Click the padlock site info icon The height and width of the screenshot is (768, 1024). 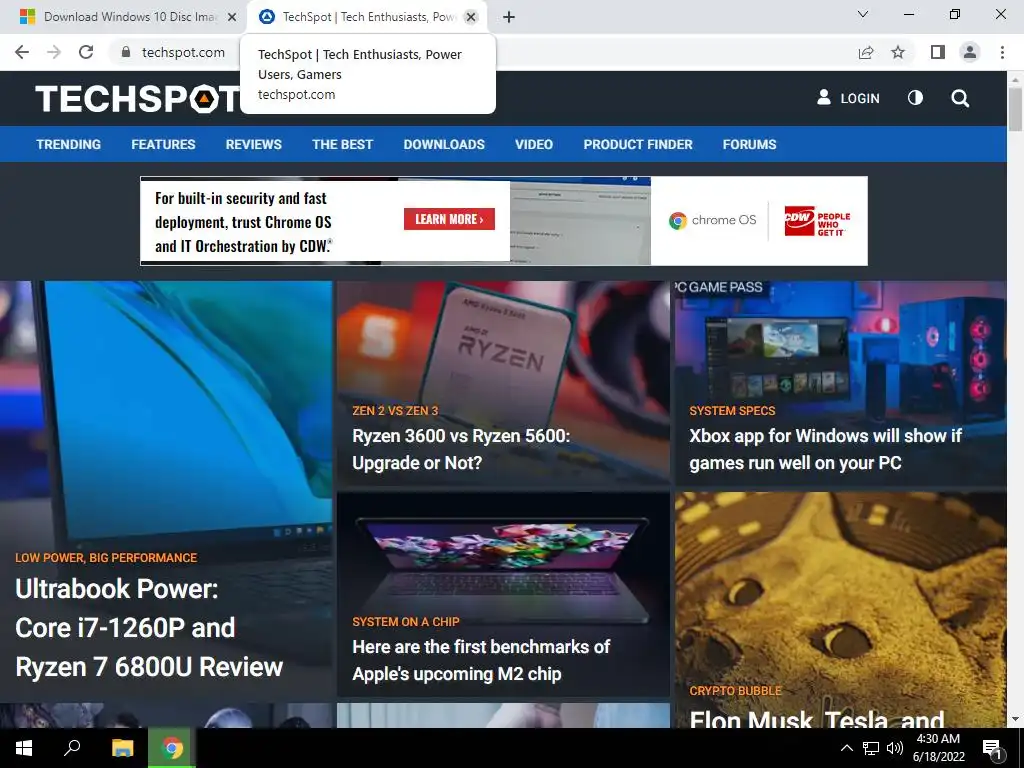tap(126, 52)
